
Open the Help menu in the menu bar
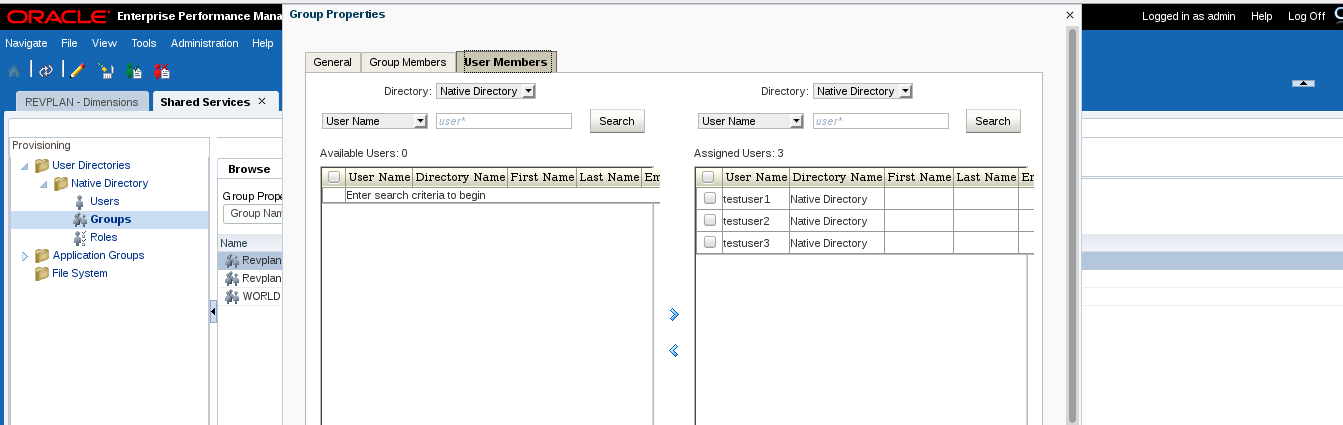pyautogui.click(x=263, y=43)
